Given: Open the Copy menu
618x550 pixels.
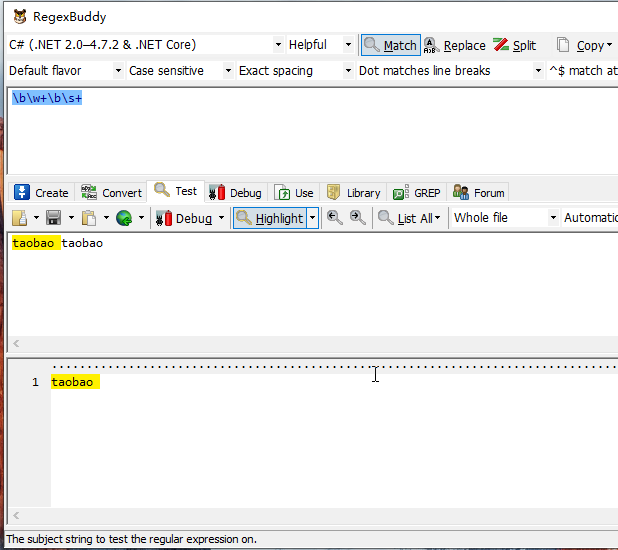Looking at the screenshot, I should (x=594, y=46).
